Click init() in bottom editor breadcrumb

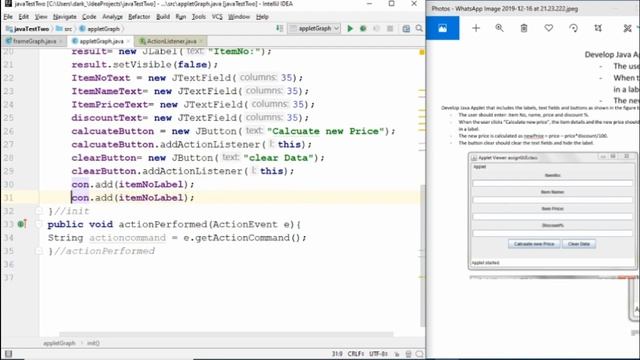[x=93, y=343]
